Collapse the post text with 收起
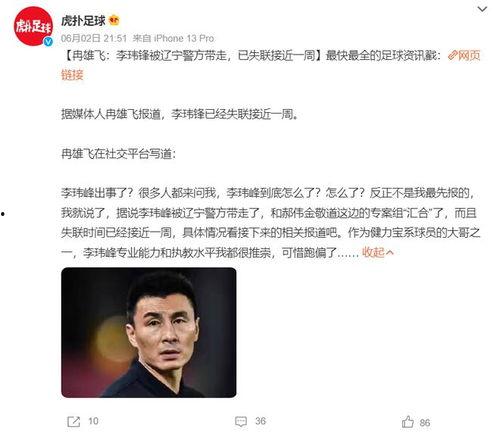Screen dimensions: 500x437 pyautogui.click(x=373, y=252)
